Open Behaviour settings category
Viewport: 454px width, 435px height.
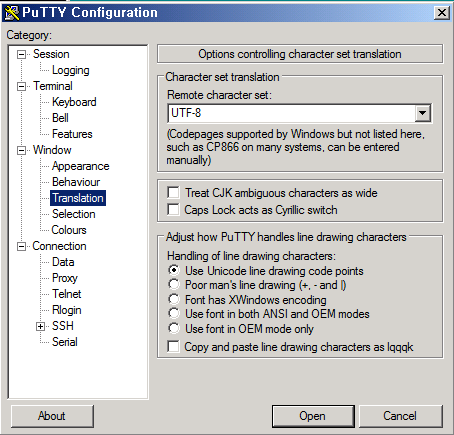(76, 182)
